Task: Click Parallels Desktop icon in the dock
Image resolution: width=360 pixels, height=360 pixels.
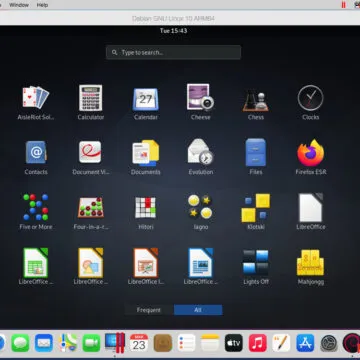Action: [x=115, y=343]
